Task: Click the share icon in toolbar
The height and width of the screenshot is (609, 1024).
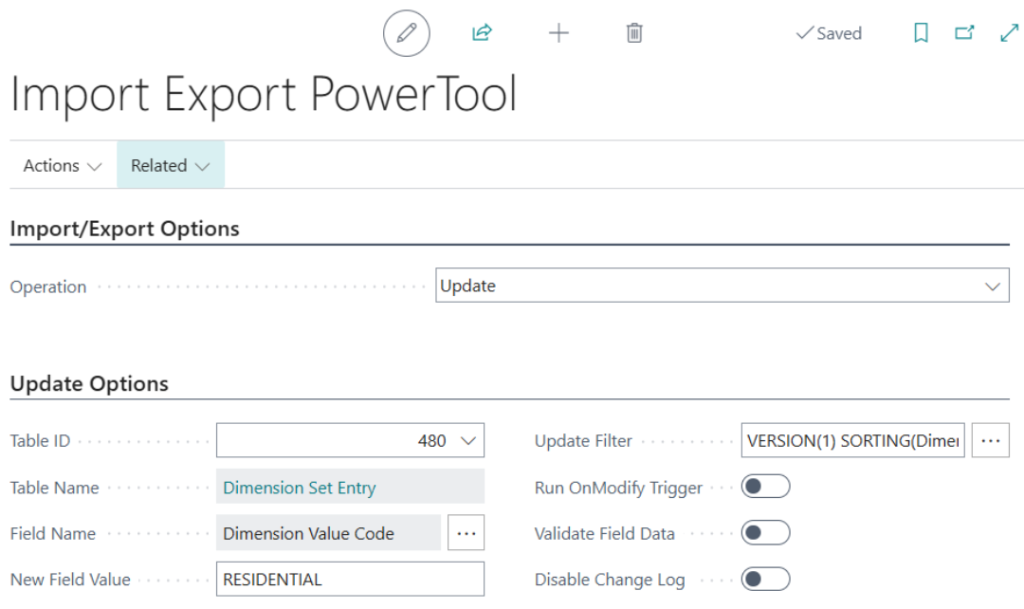Action: click(x=482, y=34)
